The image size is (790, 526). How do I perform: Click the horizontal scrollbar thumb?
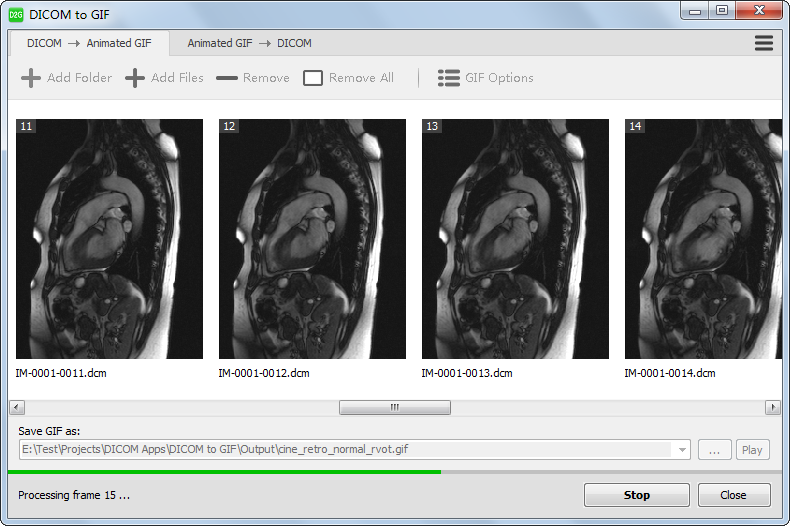[394, 408]
